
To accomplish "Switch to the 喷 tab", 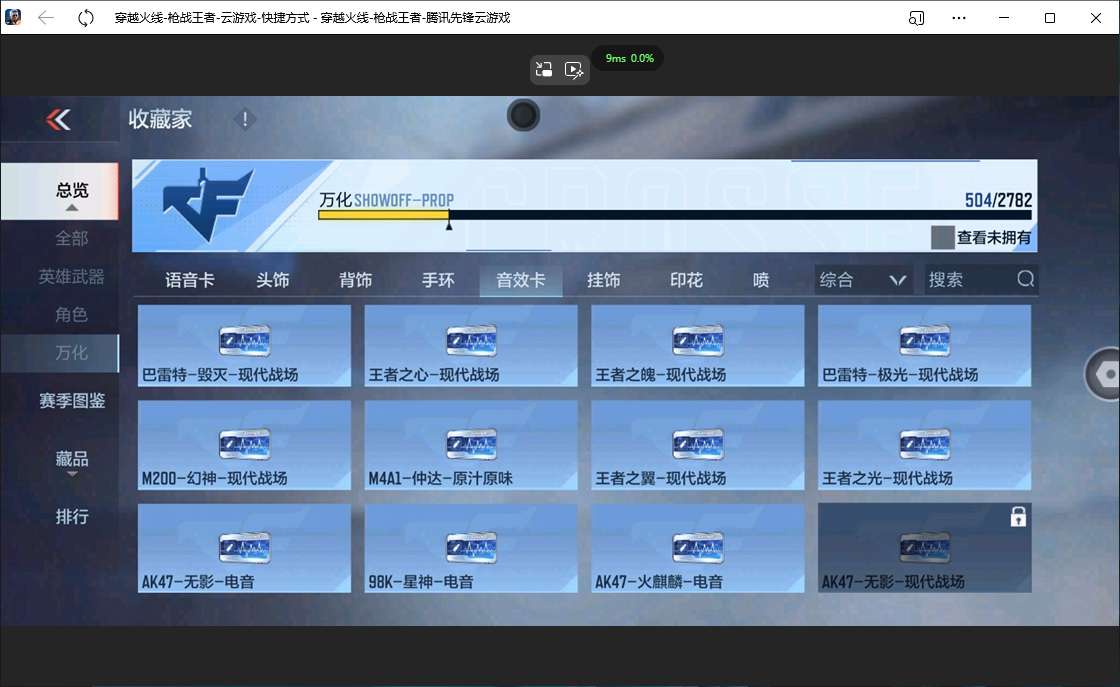I will (761, 280).
